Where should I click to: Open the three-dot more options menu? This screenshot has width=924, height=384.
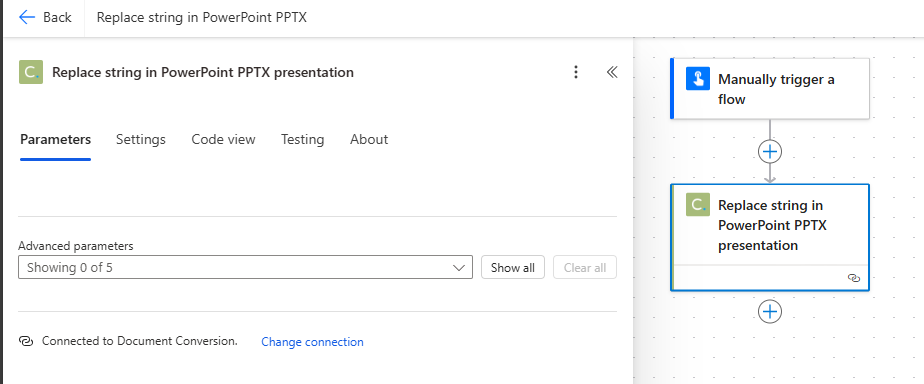pyautogui.click(x=576, y=72)
